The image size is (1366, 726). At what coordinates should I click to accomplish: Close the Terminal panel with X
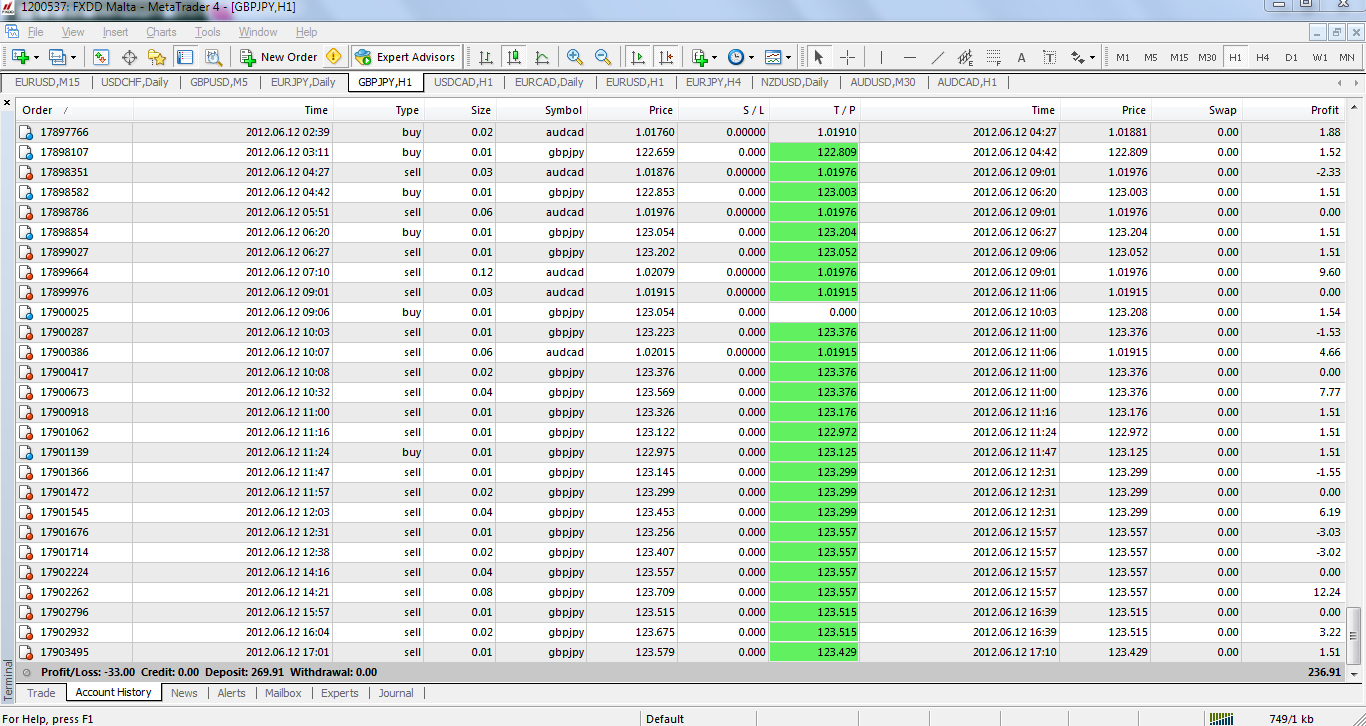click(8, 103)
